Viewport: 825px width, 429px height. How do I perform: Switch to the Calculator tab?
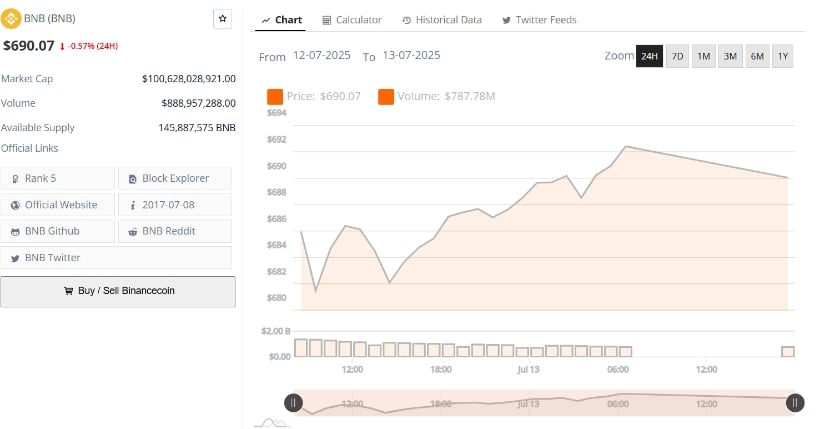click(352, 20)
